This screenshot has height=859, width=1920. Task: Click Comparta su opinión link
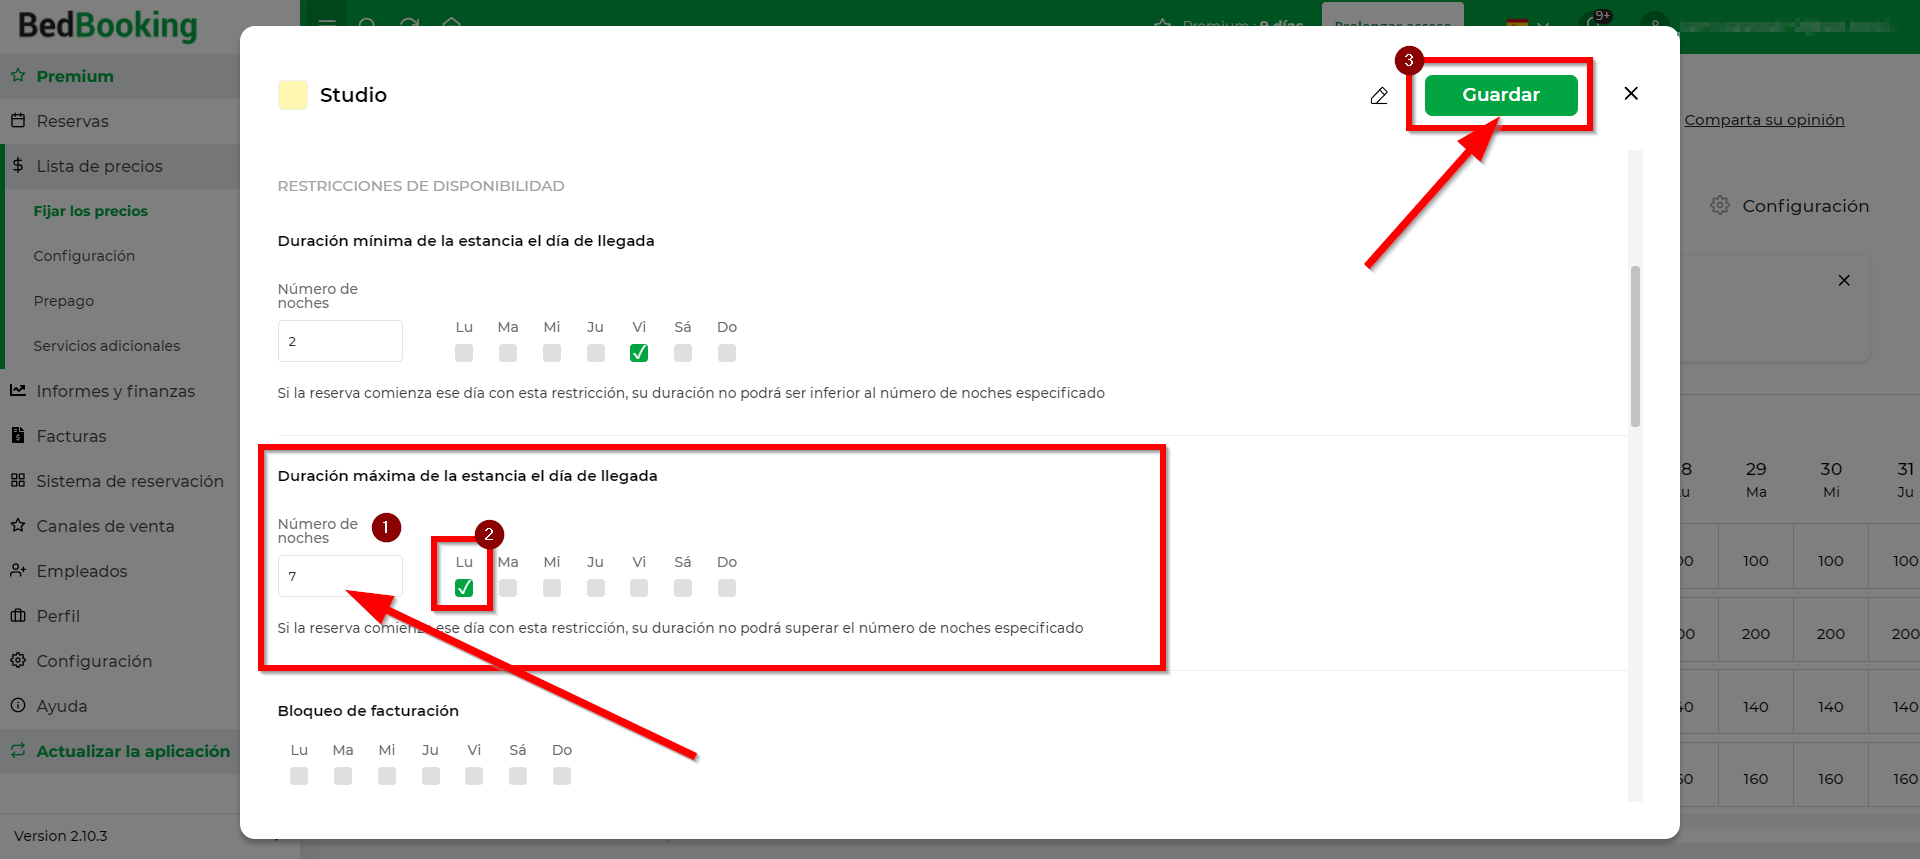(x=1764, y=120)
